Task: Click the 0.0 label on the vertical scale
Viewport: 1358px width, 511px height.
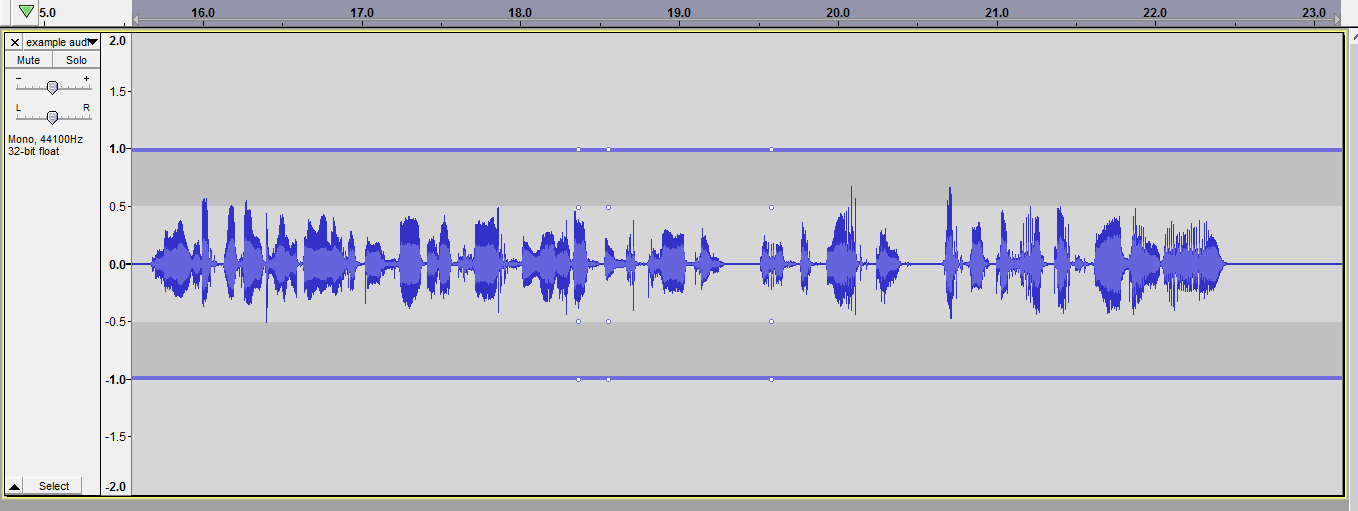Action: [117, 265]
